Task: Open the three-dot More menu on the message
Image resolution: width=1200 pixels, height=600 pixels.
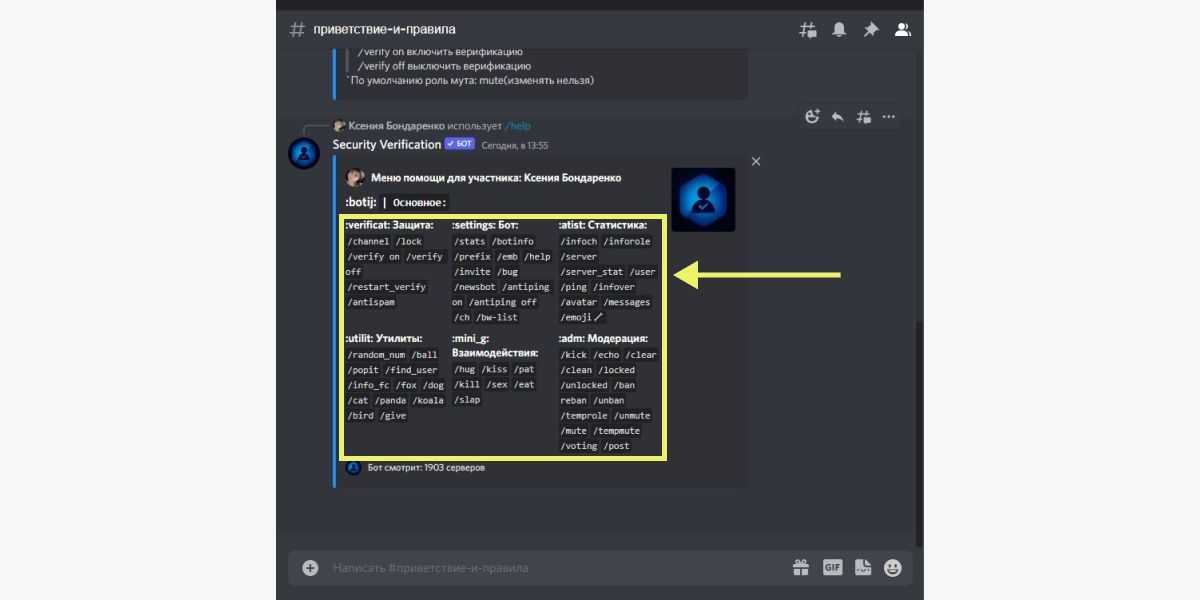Action: [889, 117]
